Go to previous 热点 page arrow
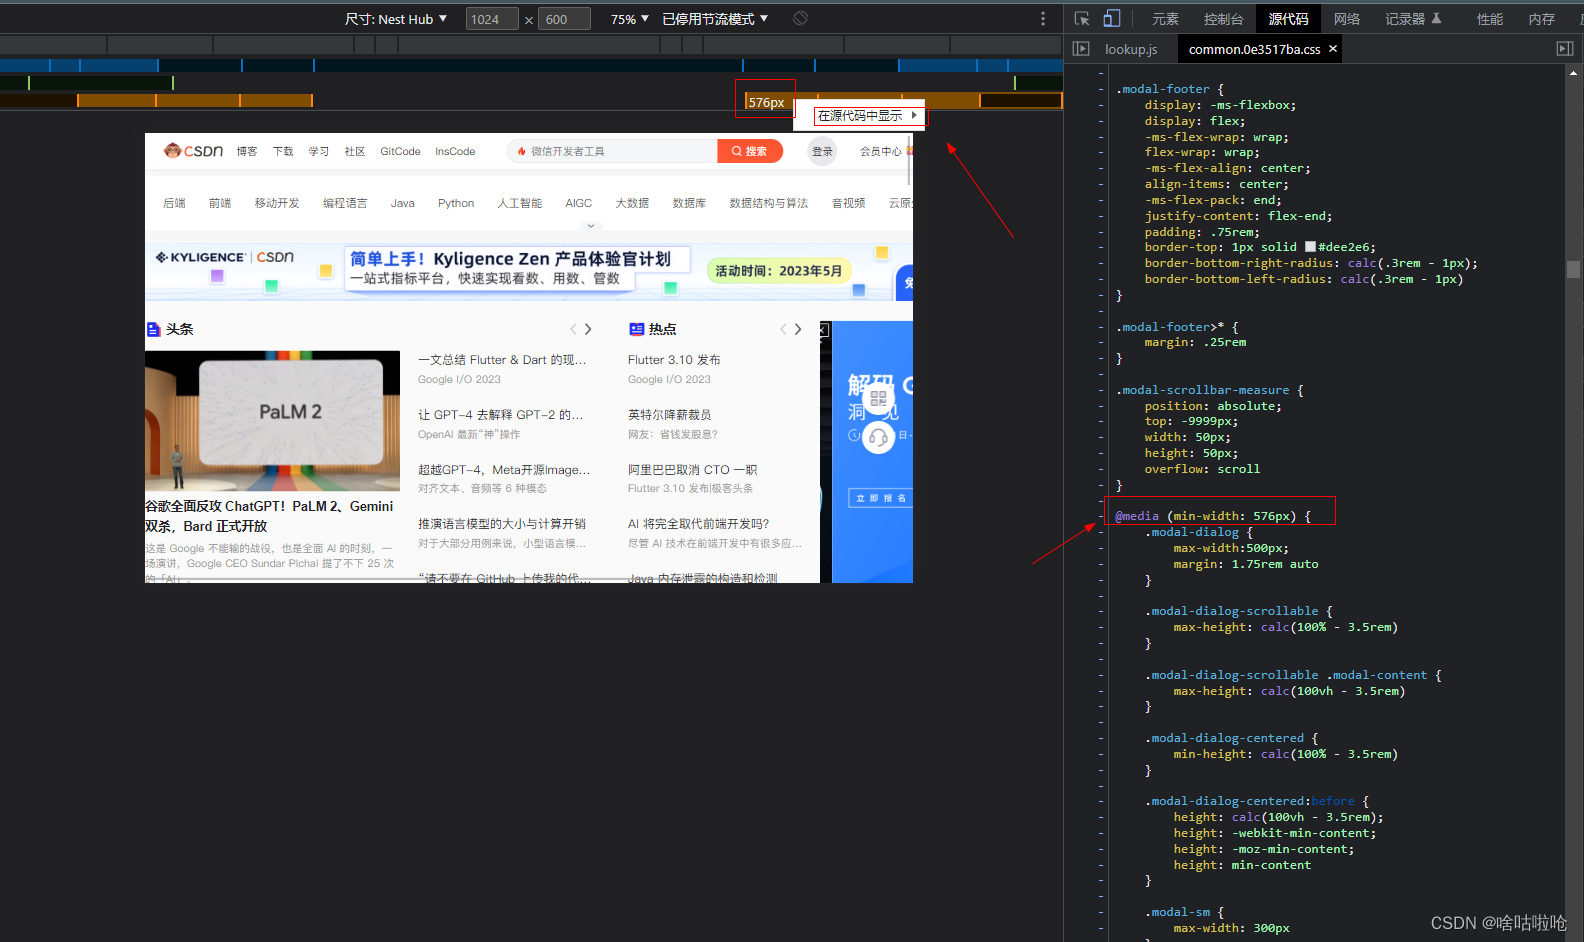This screenshot has height=942, width=1584. (x=783, y=329)
